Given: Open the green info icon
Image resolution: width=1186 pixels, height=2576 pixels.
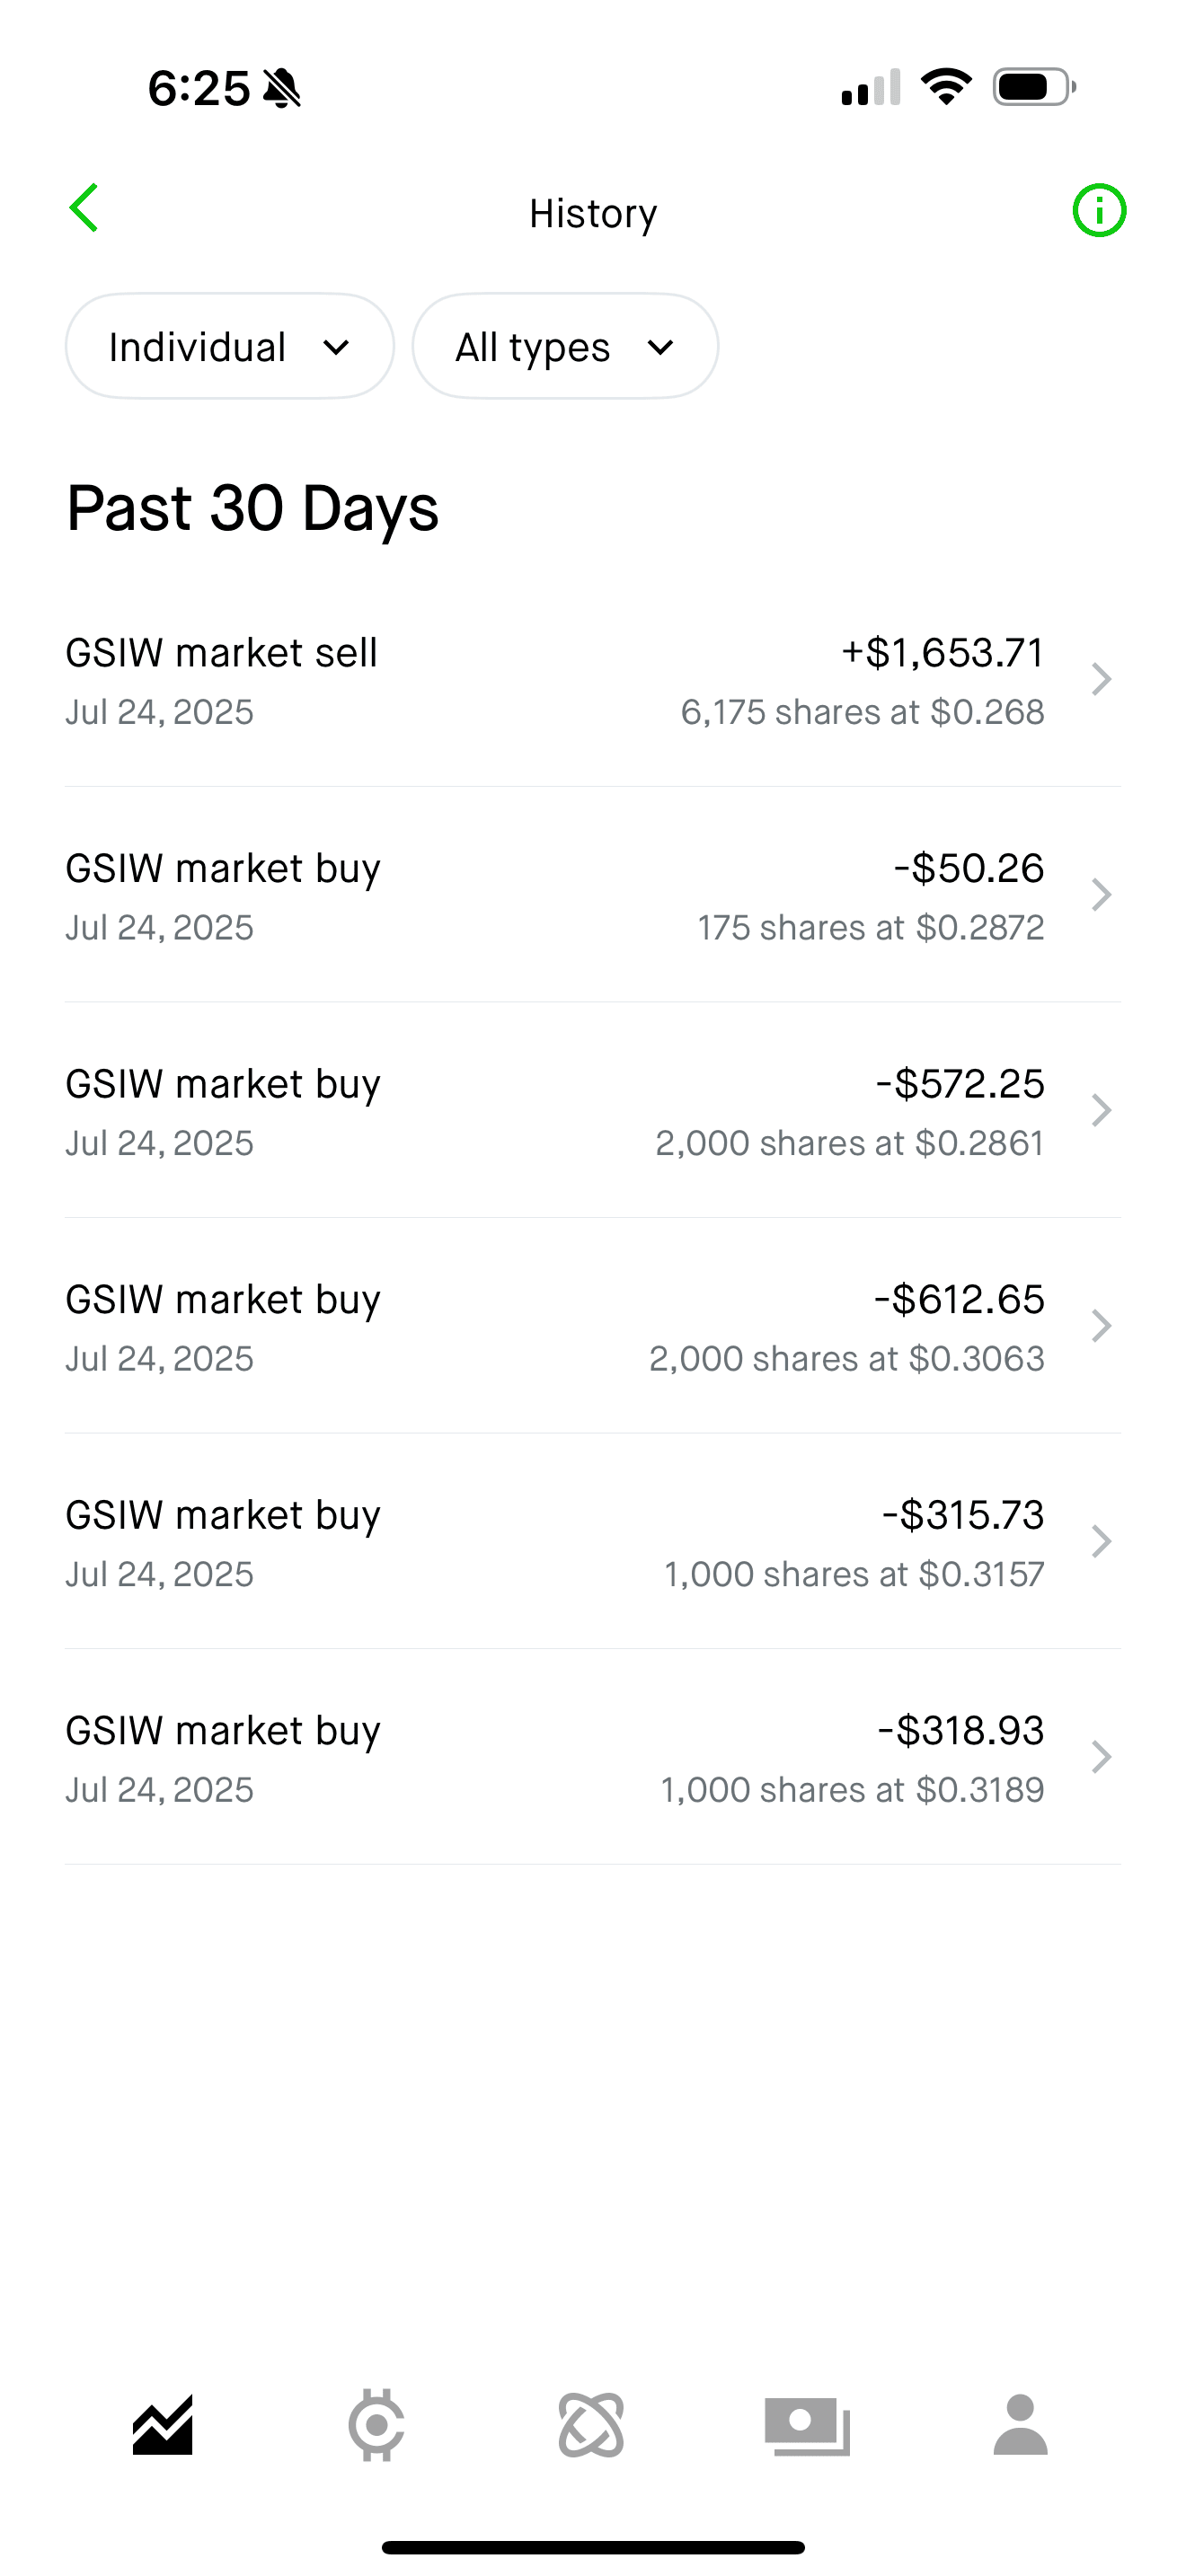Looking at the screenshot, I should click(1099, 211).
